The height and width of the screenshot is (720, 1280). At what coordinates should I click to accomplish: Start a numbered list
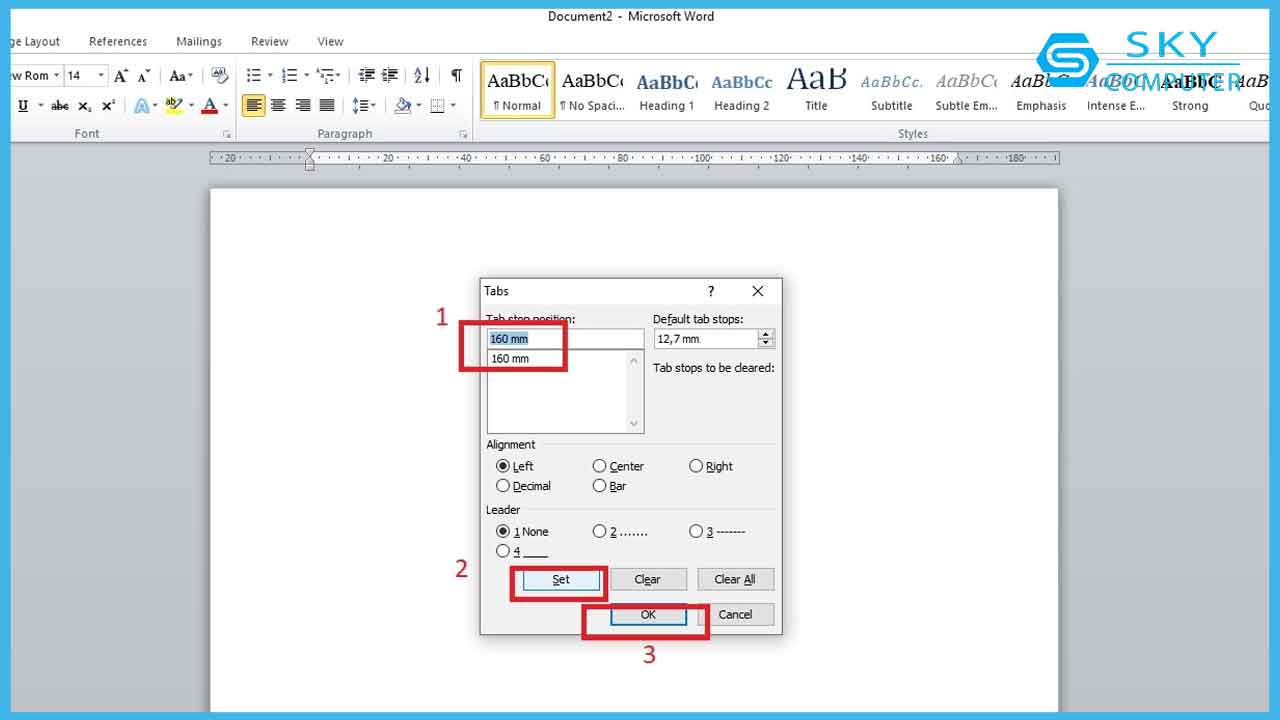tap(289, 75)
